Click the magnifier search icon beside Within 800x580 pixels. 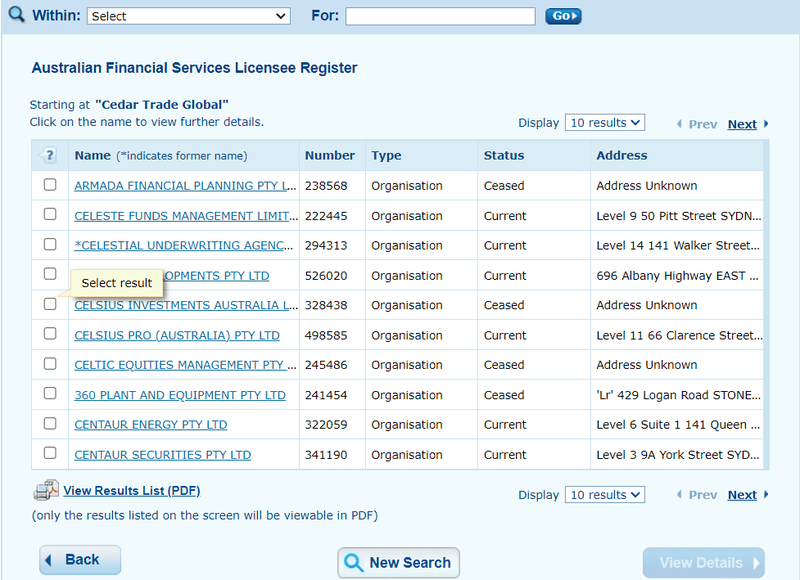click(x=16, y=14)
